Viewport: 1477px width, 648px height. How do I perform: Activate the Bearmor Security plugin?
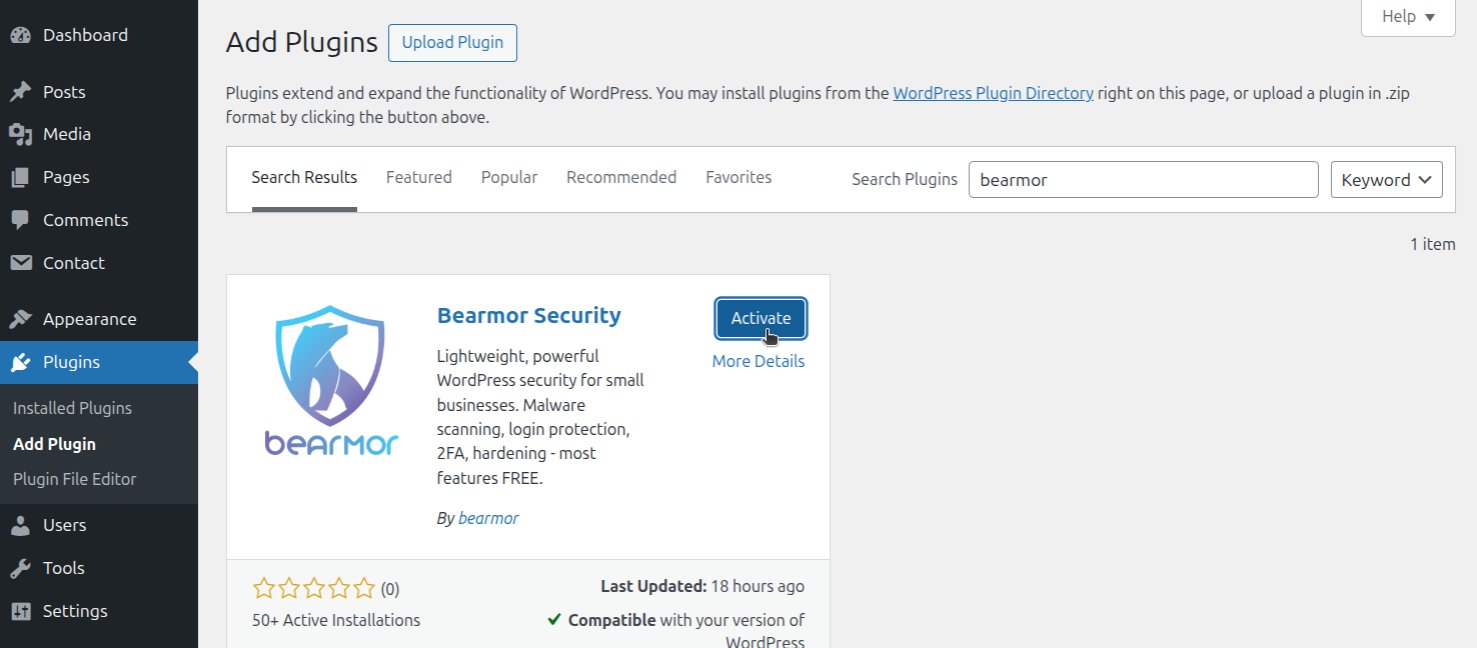coord(760,319)
